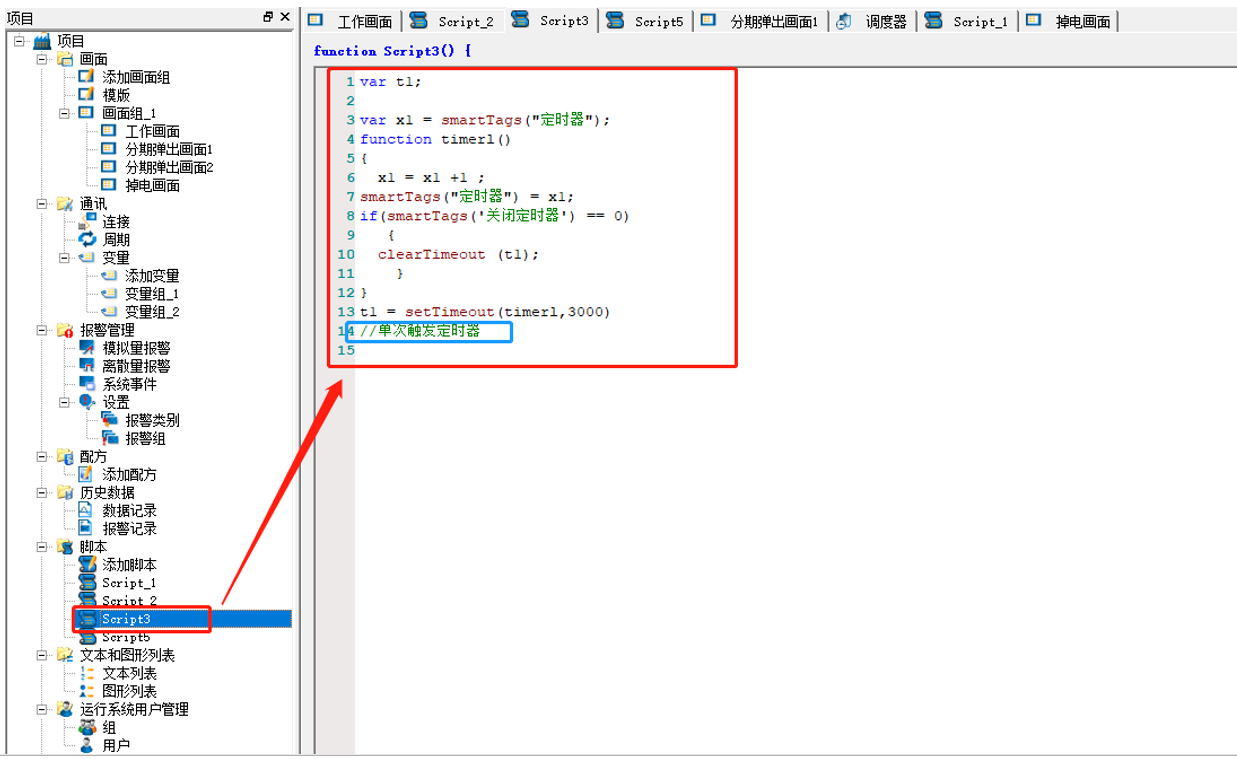Open the 报警组 alarm groups icon
1237x759 pixels.
click(109, 438)
